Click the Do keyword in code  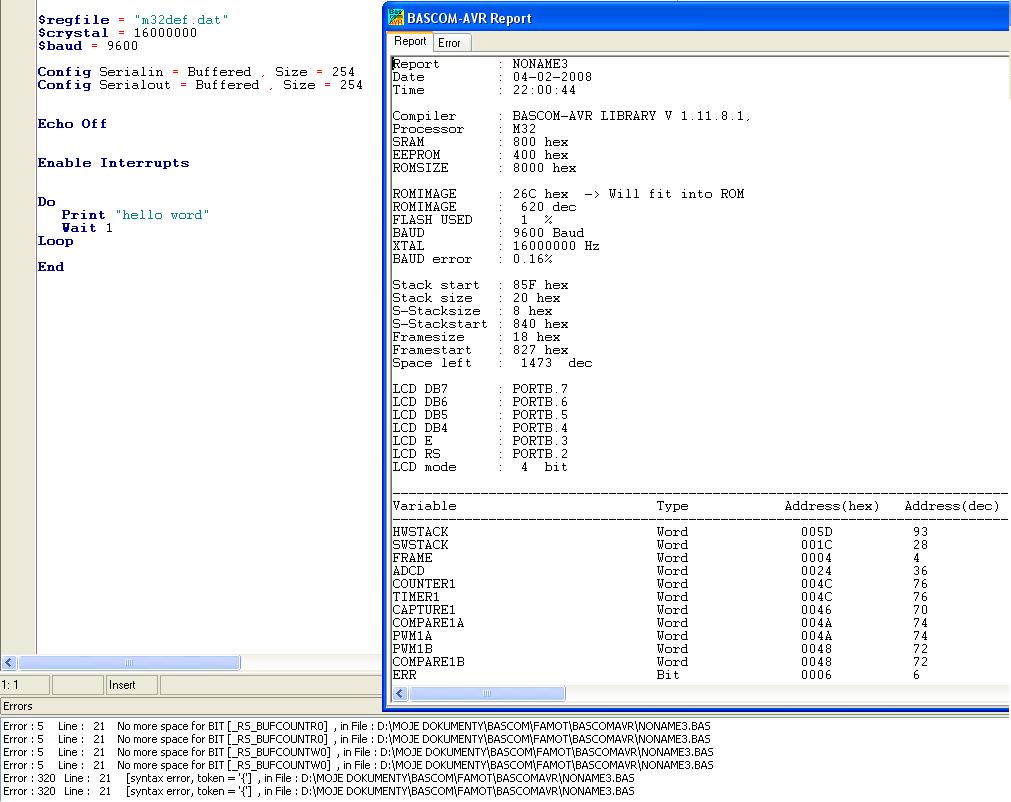46,202
